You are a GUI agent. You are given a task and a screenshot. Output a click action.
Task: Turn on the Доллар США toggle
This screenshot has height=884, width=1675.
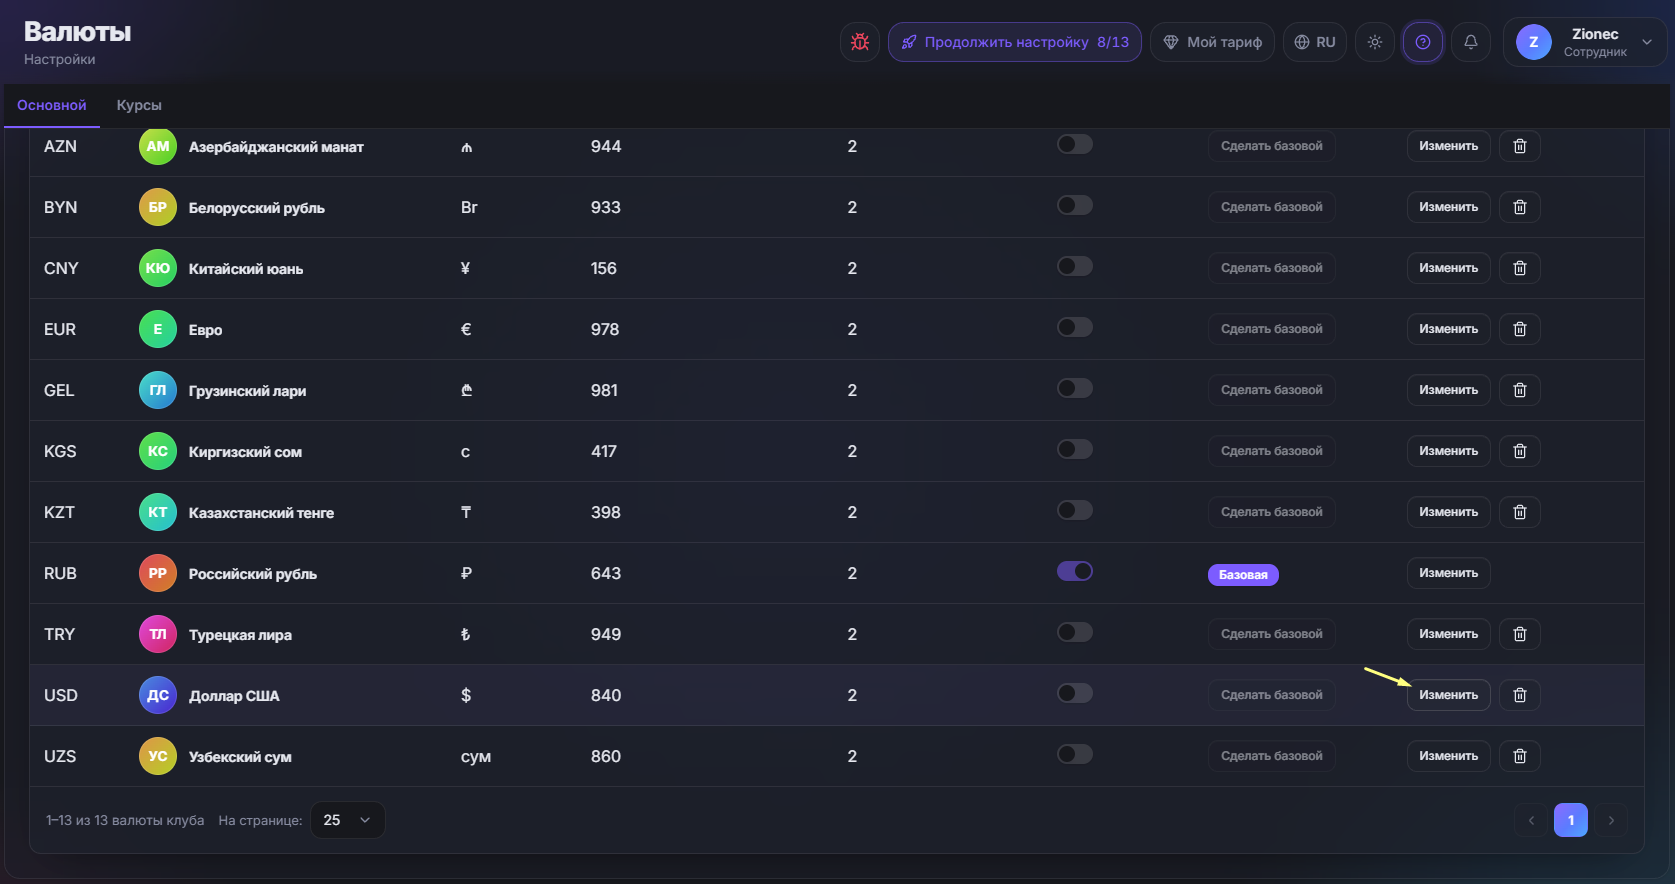coord(1075,693)
